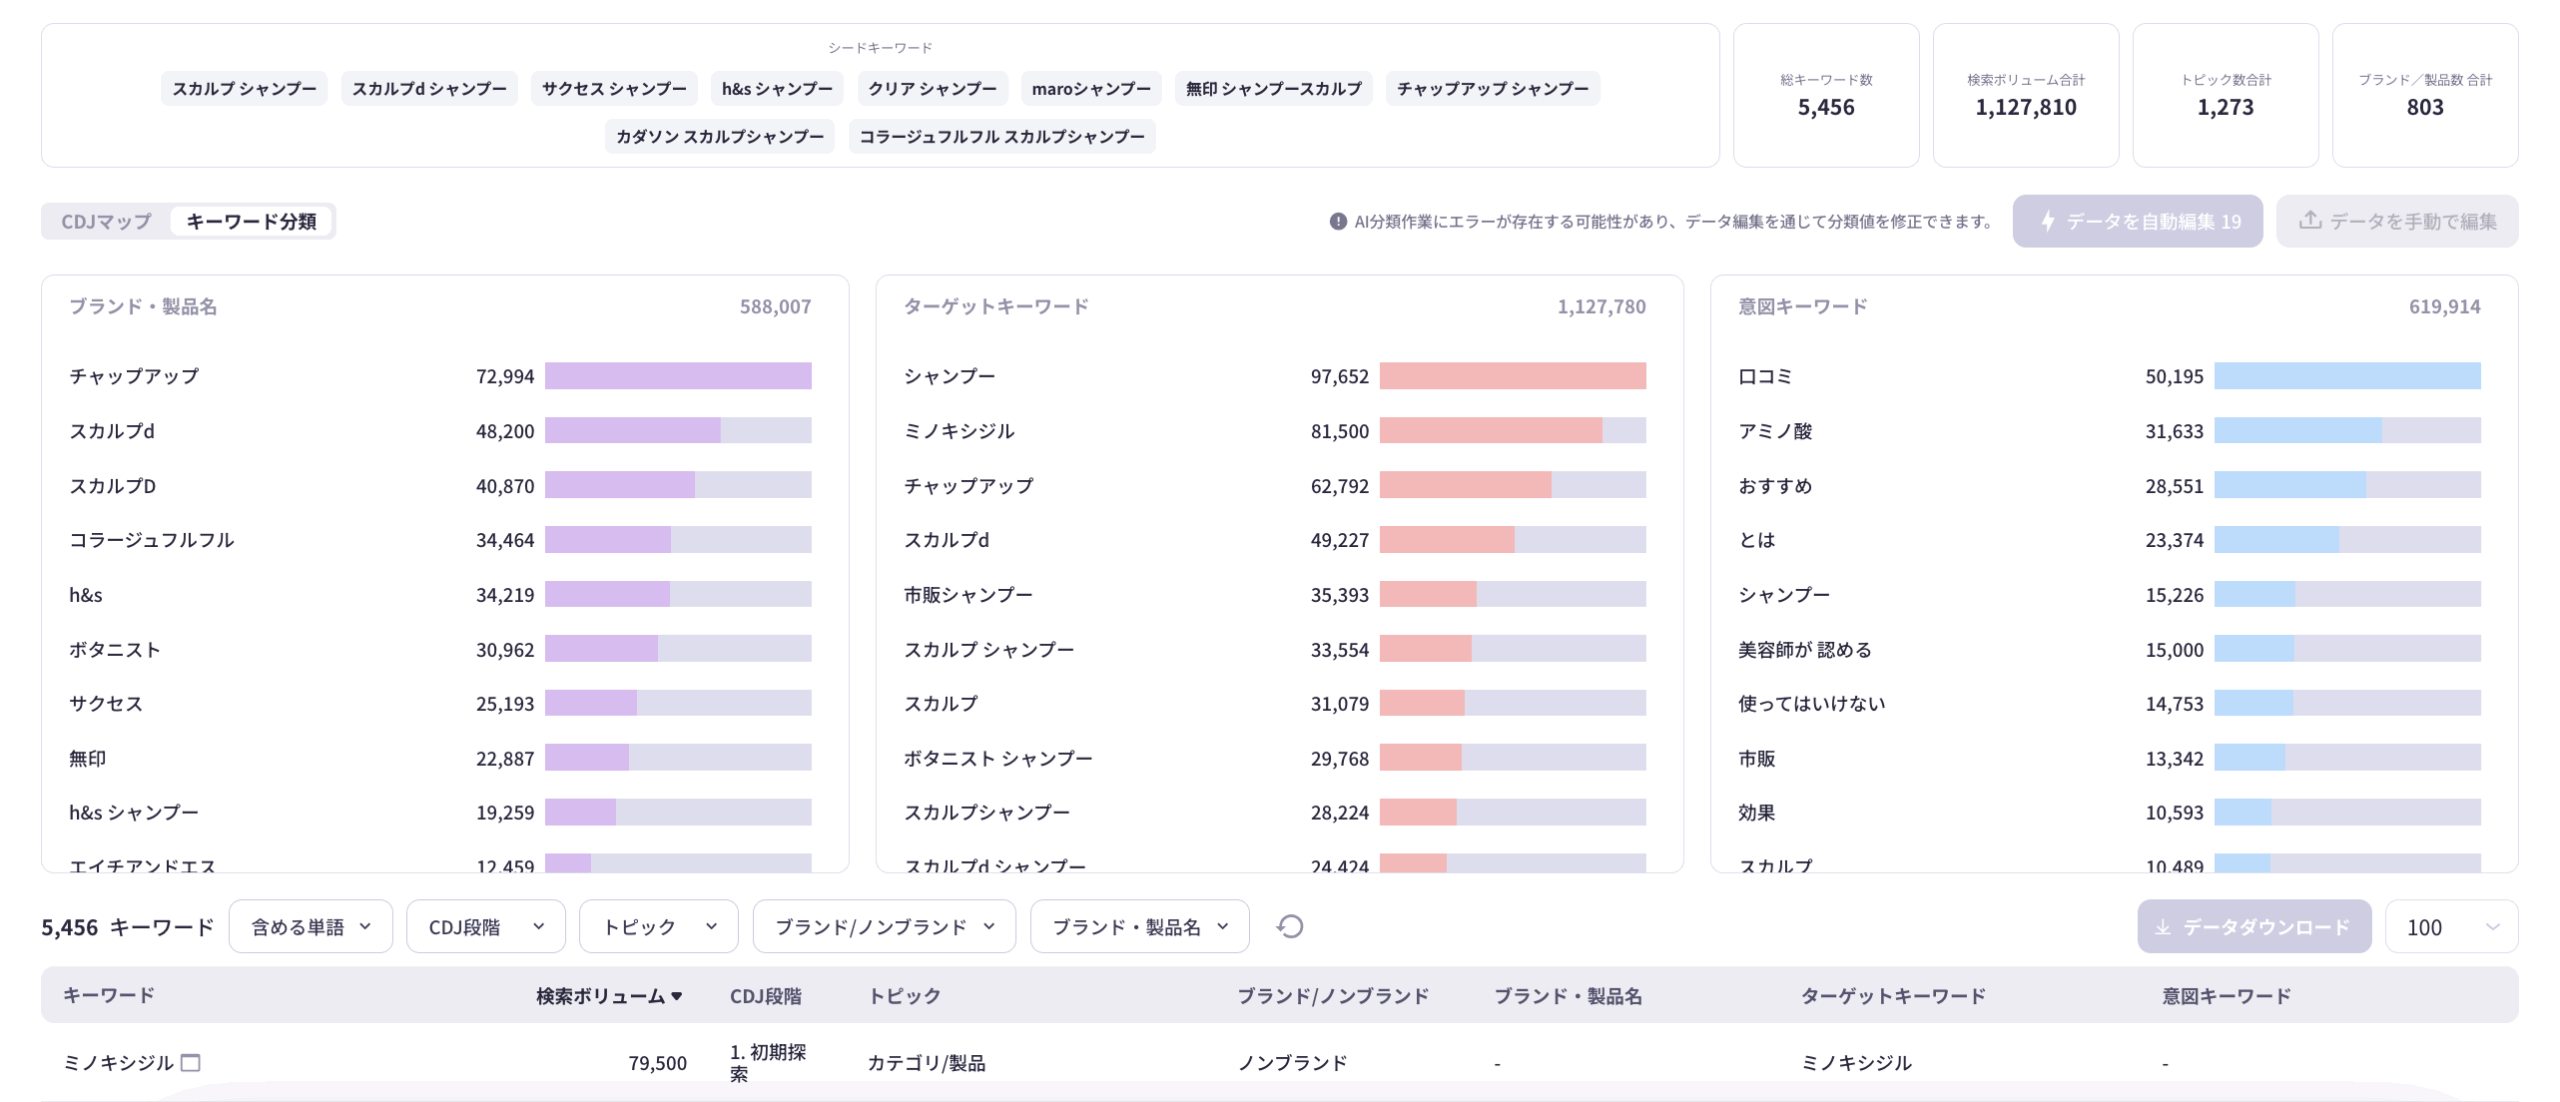Click the データを手動で編集 button
The height and width of the screenshot is (1102, 2560).
(2396, 221)
